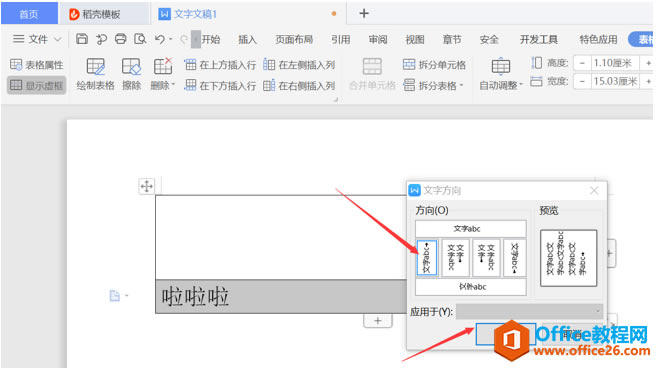The height and width of the screenshot is (368, 657).
Task: Click 在右侧插入列 insert column right
Action: pyautogui.click(x=299, y=86)
